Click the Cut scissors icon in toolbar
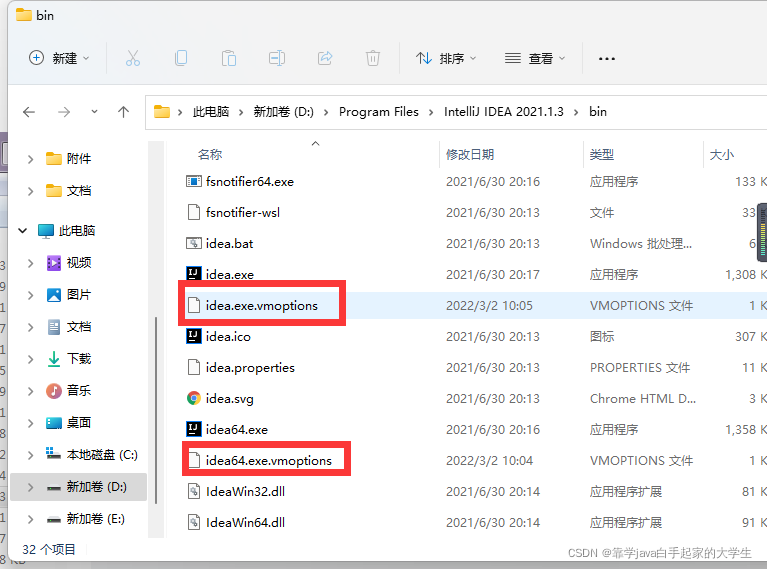The height and width of the screenshot is (569, 767). point(133,58)
